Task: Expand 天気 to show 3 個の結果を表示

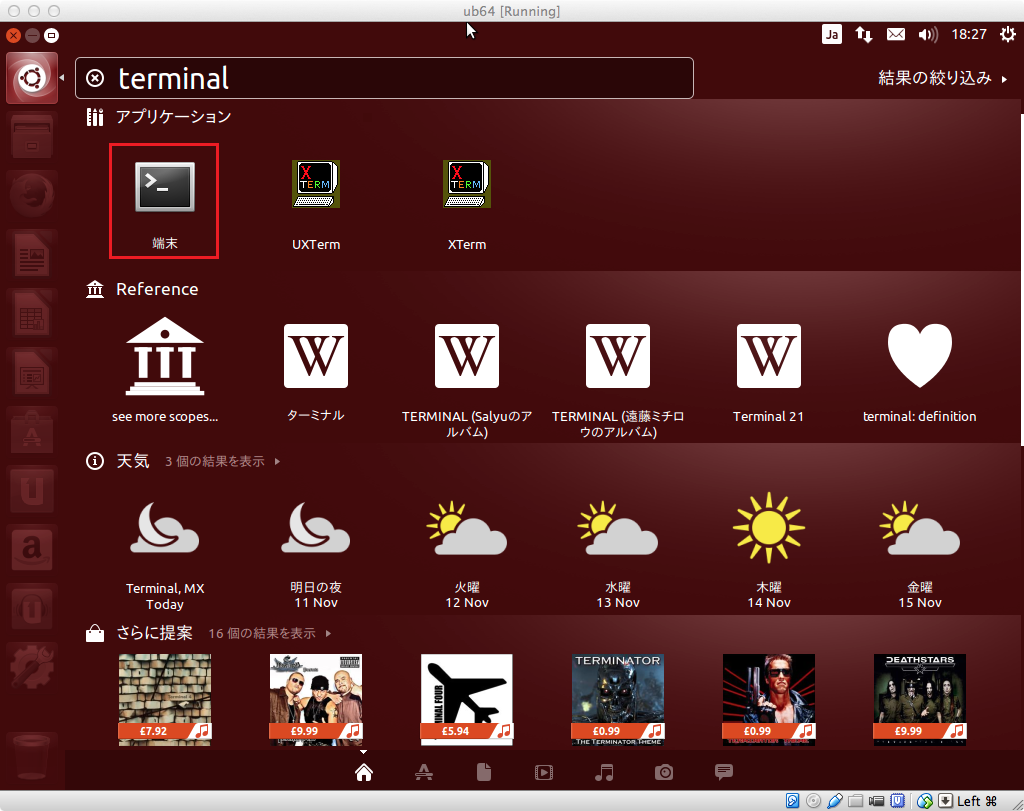Action: (x=222, y=462)
